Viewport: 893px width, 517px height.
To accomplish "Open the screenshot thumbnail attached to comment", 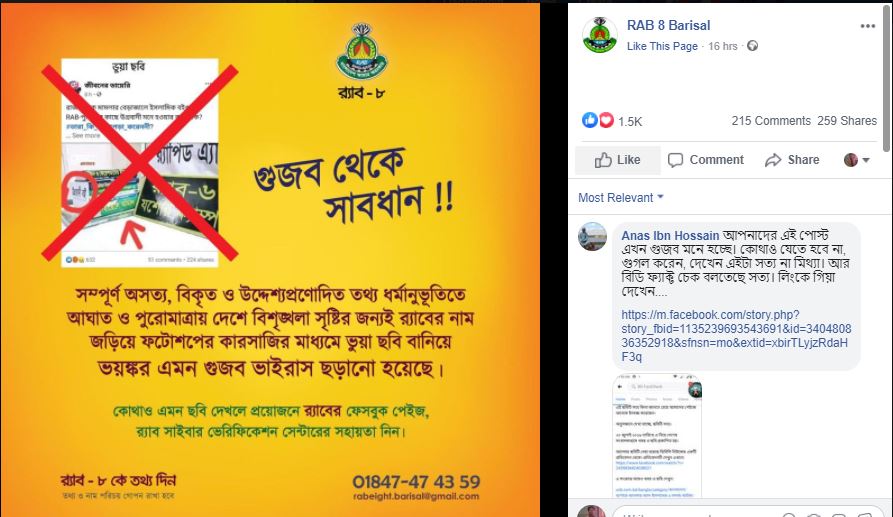I will (x=657, y=436).
